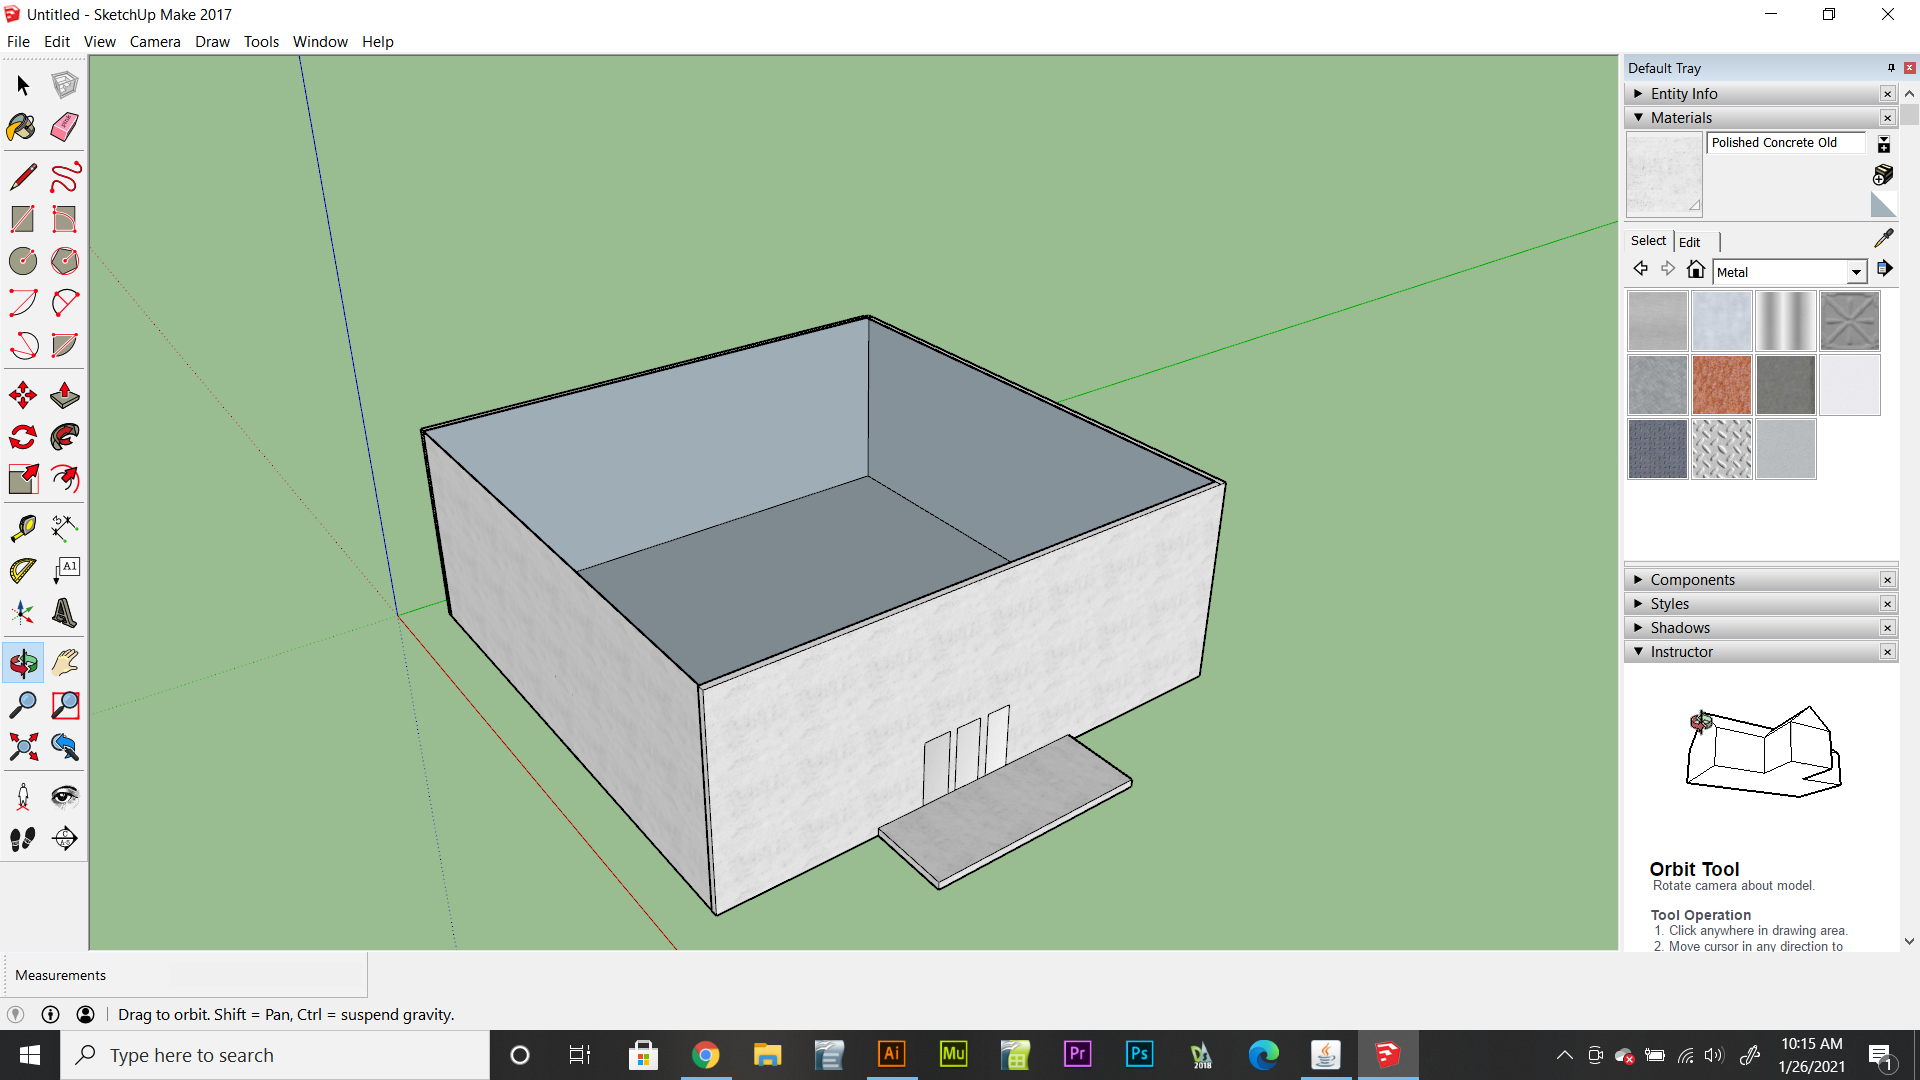The height and width of the screenshot is (1080, 1920).
Task: Choose the Section Plane tool
Action: click(x=65, y=838)
